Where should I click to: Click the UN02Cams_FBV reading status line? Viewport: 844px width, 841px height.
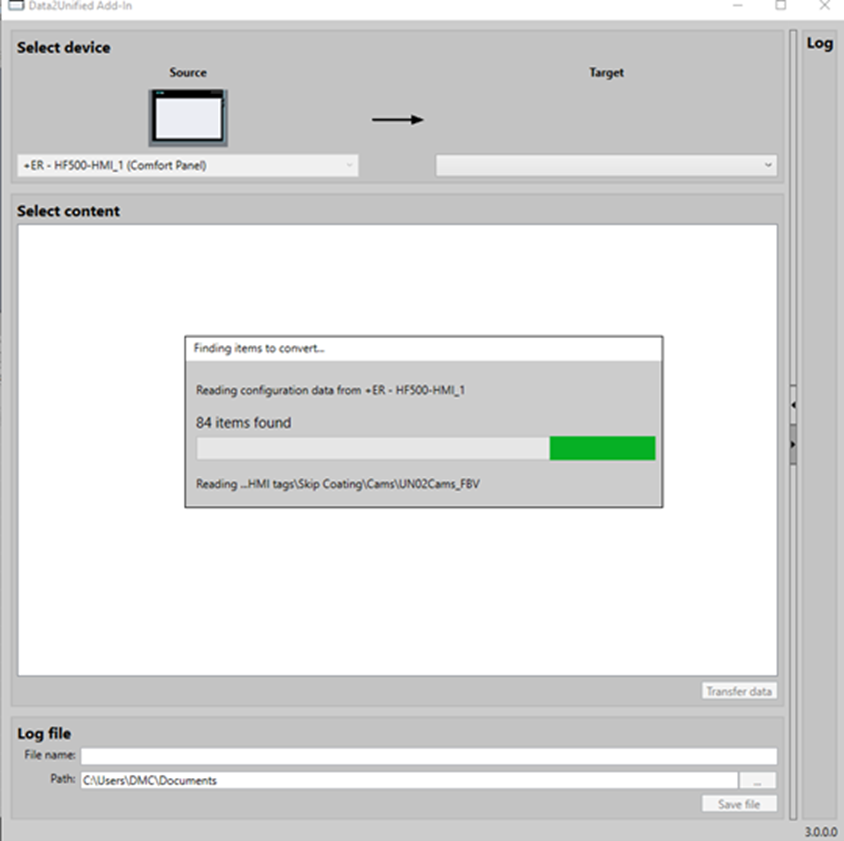337,483
